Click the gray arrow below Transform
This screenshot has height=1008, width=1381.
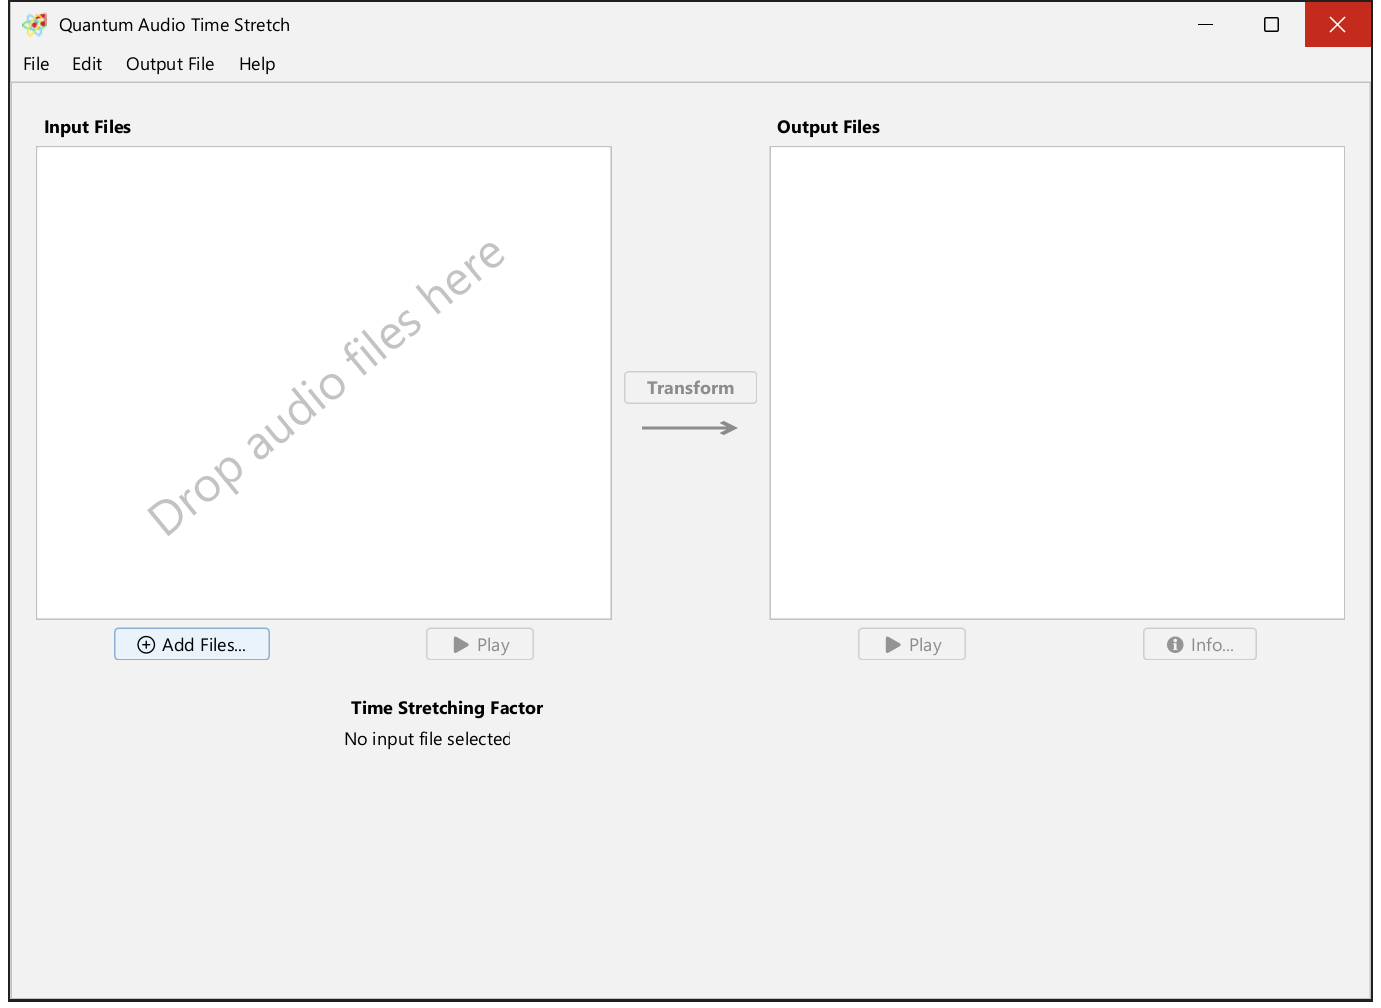pyautogui.click(x=689, y=428)
